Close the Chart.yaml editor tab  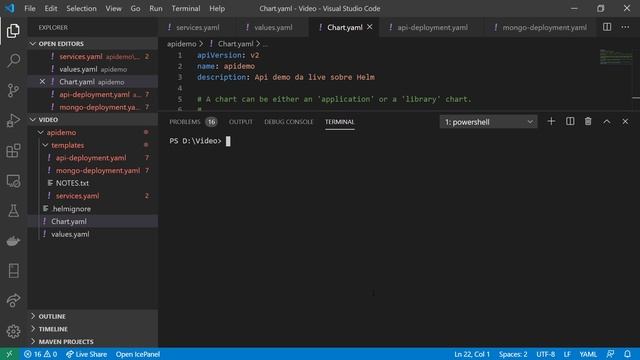coord(369,27)
